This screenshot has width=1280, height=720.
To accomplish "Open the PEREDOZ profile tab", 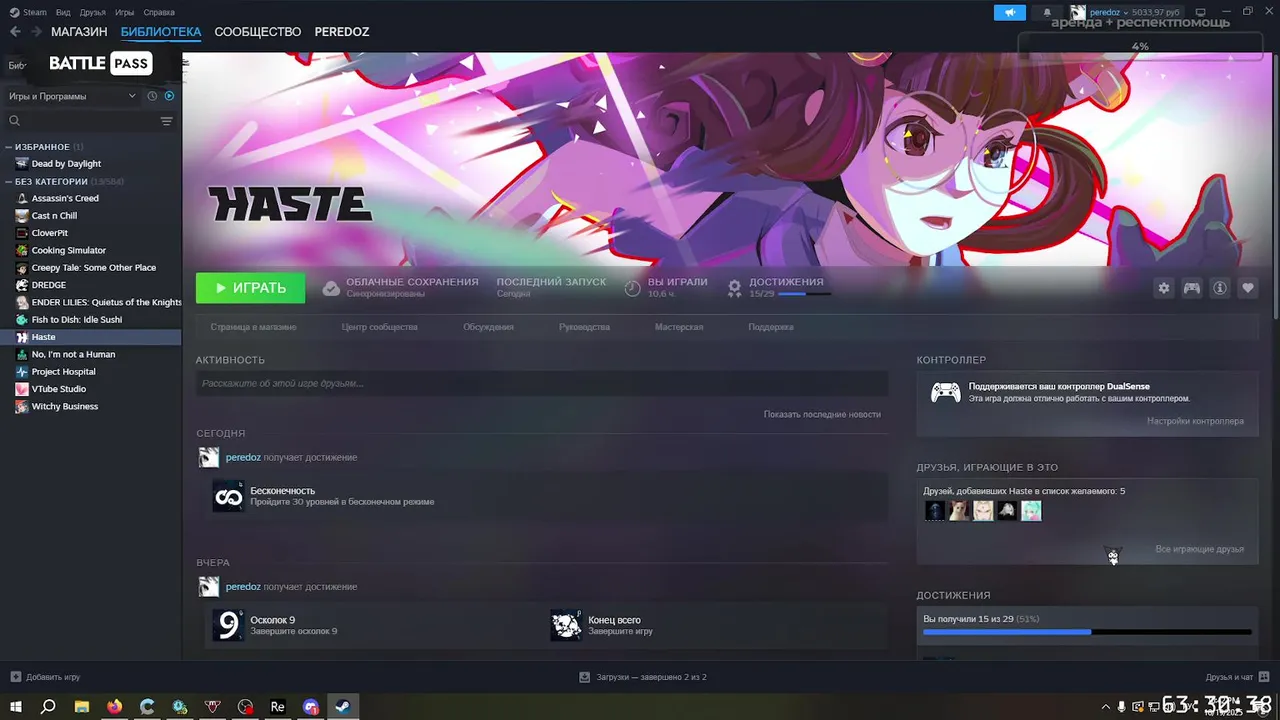I will click(342, 32).
